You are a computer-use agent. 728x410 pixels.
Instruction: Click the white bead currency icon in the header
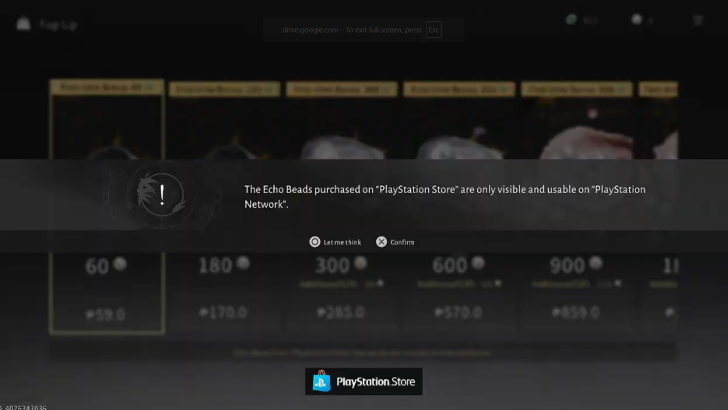637,20
